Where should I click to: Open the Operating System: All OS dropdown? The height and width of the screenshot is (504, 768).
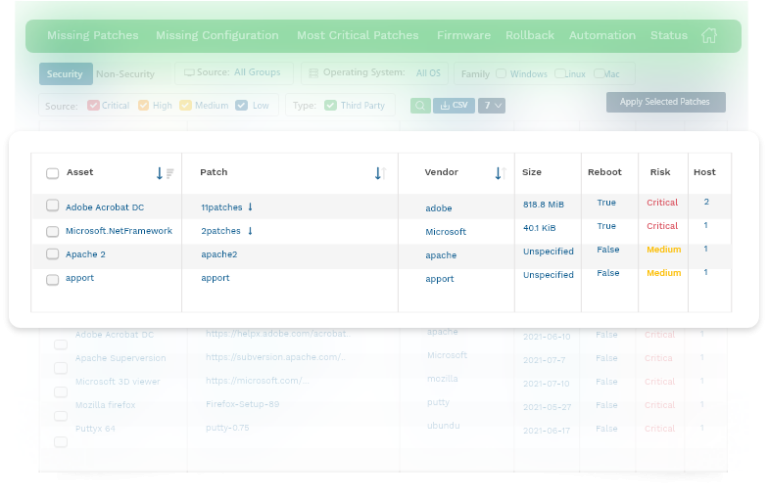[x=376, y=73]
